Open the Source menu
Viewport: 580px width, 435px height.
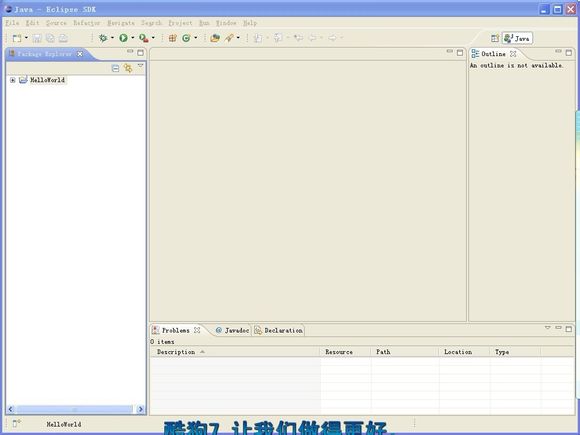56,23
